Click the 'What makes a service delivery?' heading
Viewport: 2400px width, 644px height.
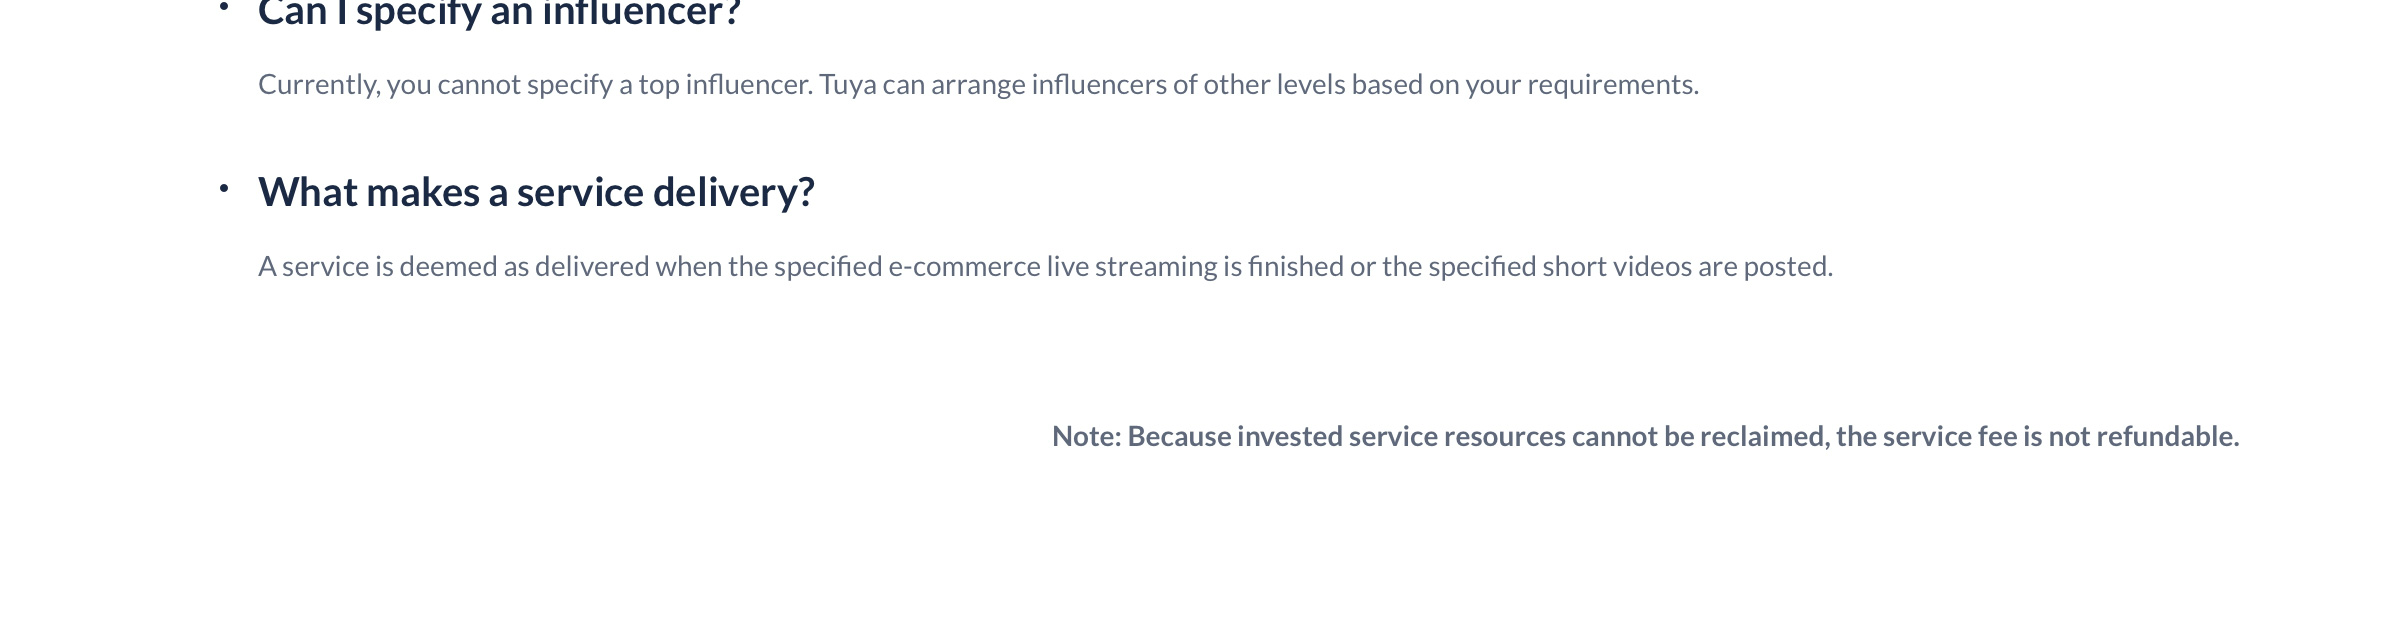pos(536,192)
